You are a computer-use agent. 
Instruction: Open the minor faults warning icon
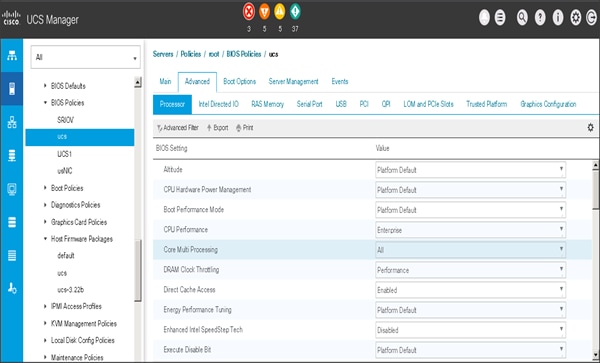coord(280,12)
